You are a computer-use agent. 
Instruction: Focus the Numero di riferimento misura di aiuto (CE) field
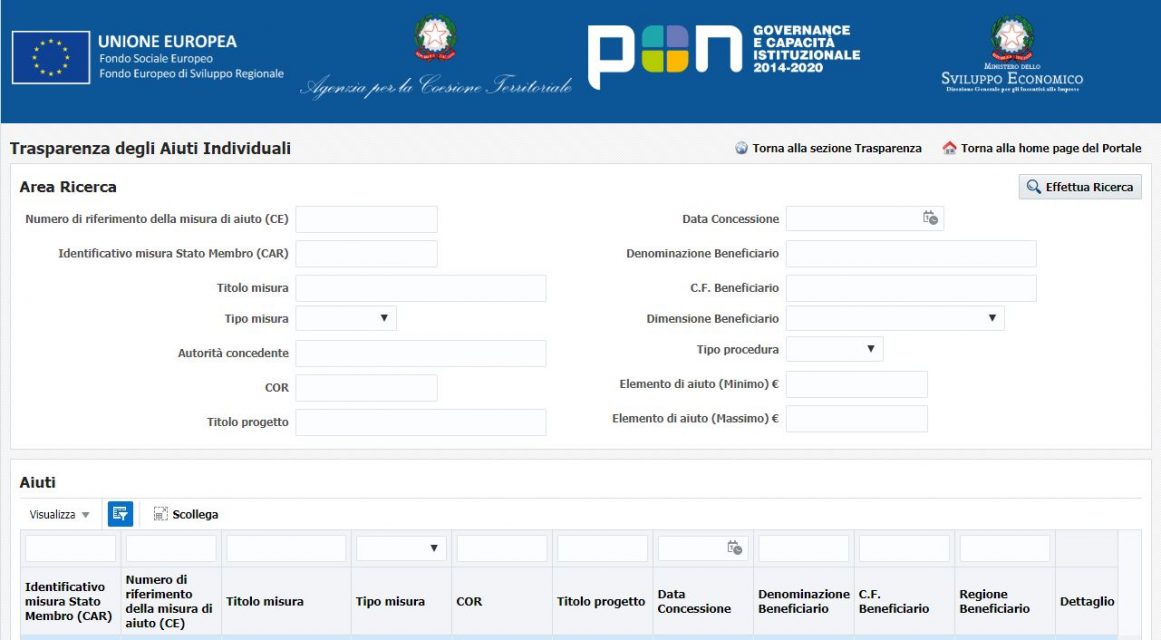(367, 219)
